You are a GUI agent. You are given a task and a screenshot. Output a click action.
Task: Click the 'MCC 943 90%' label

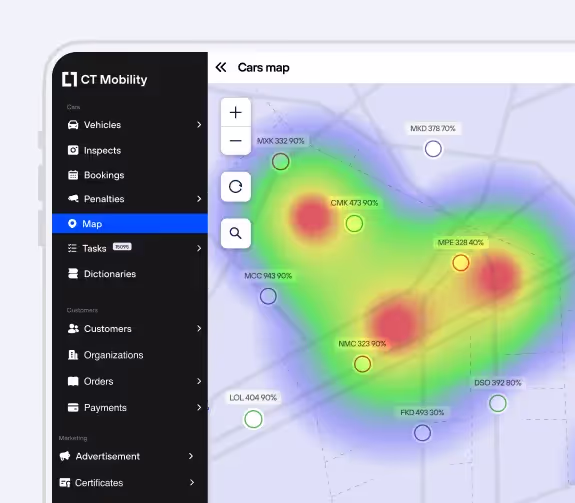point(268,276)
